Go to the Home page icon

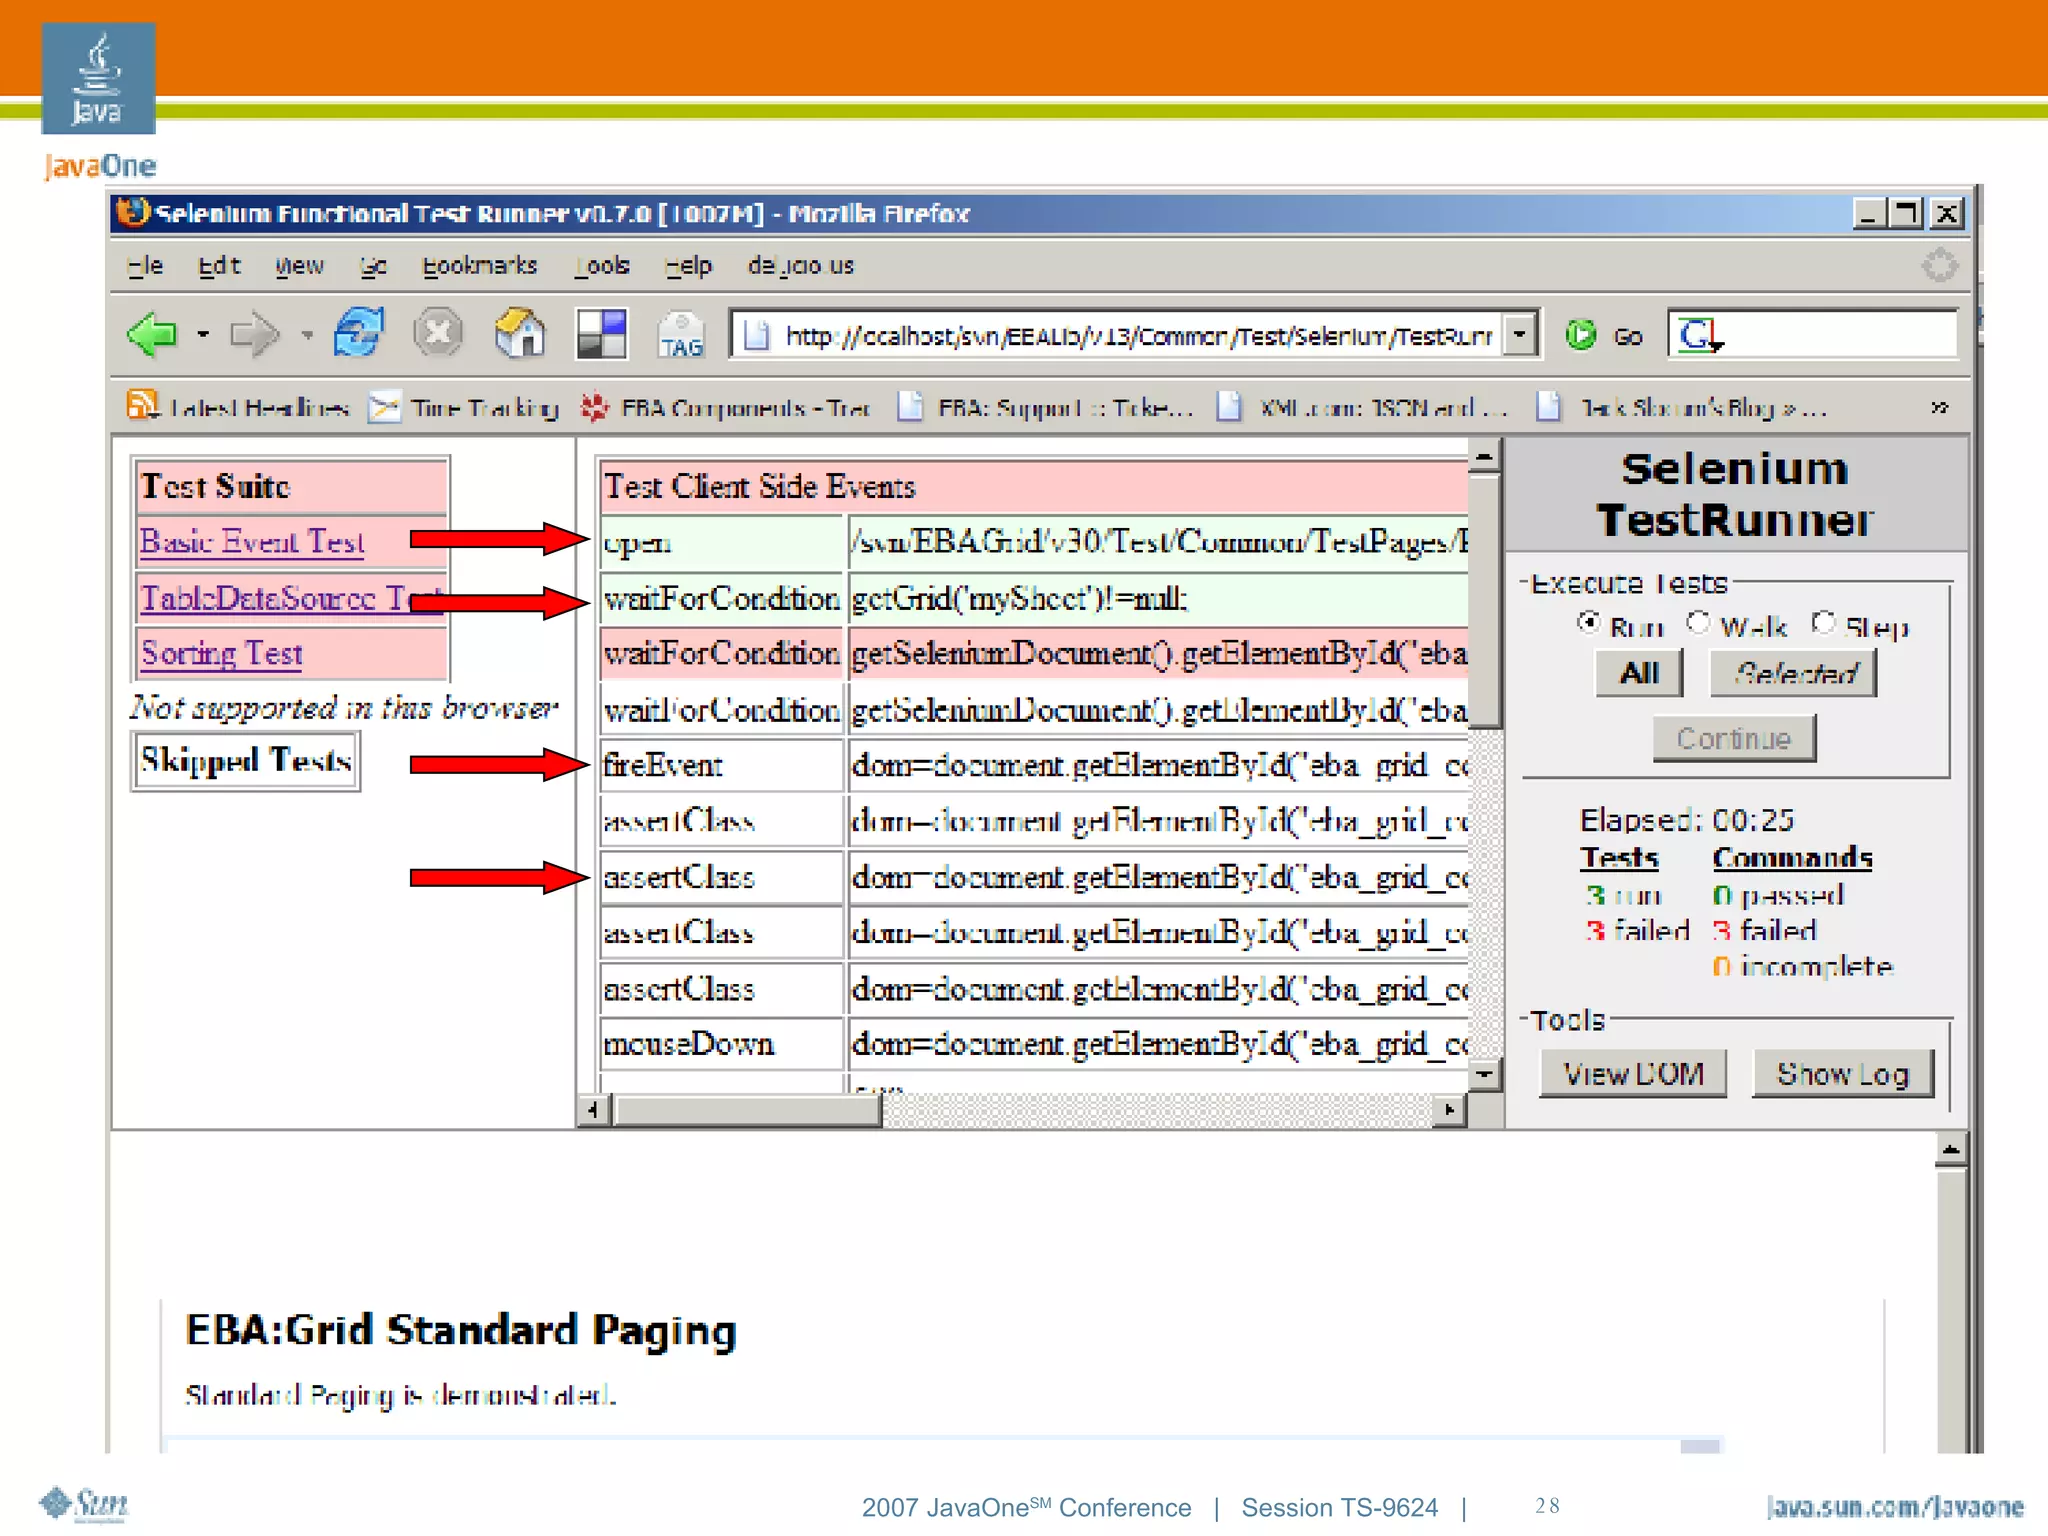(520, 333)
